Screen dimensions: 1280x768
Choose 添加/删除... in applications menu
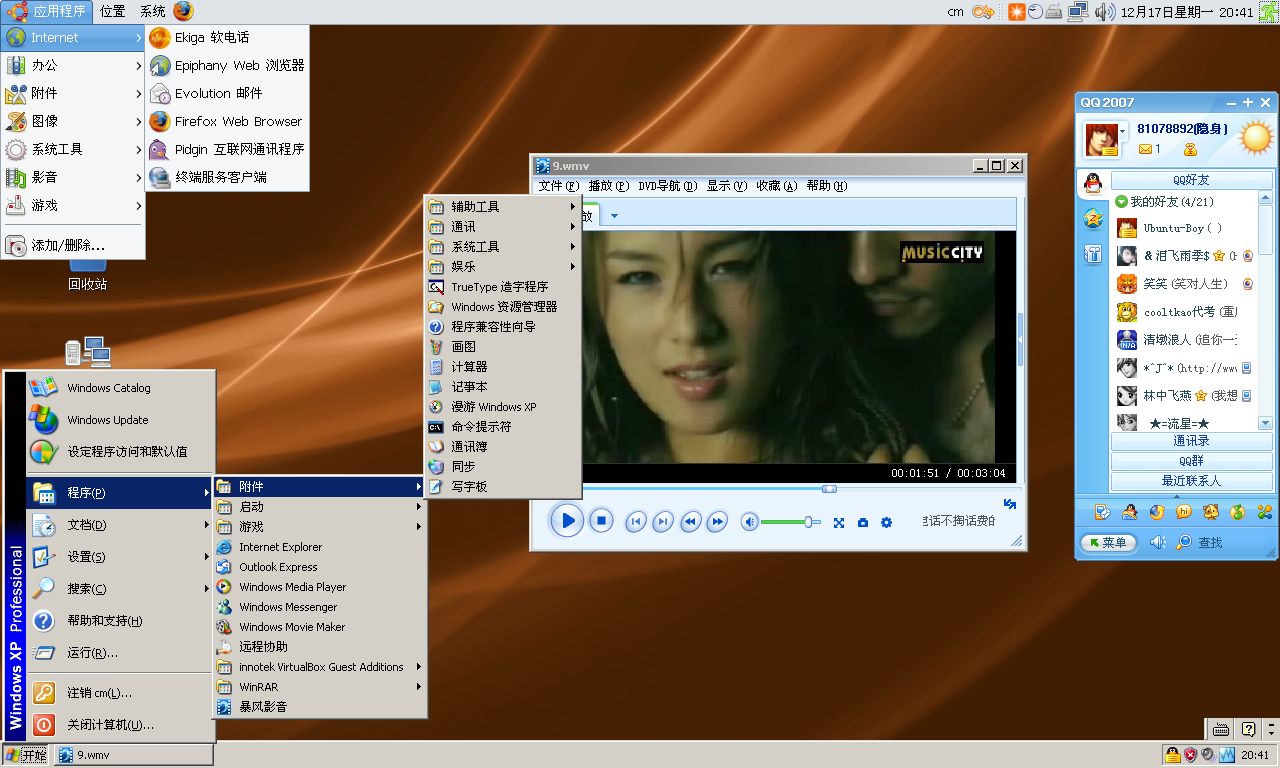pos(73,245)
